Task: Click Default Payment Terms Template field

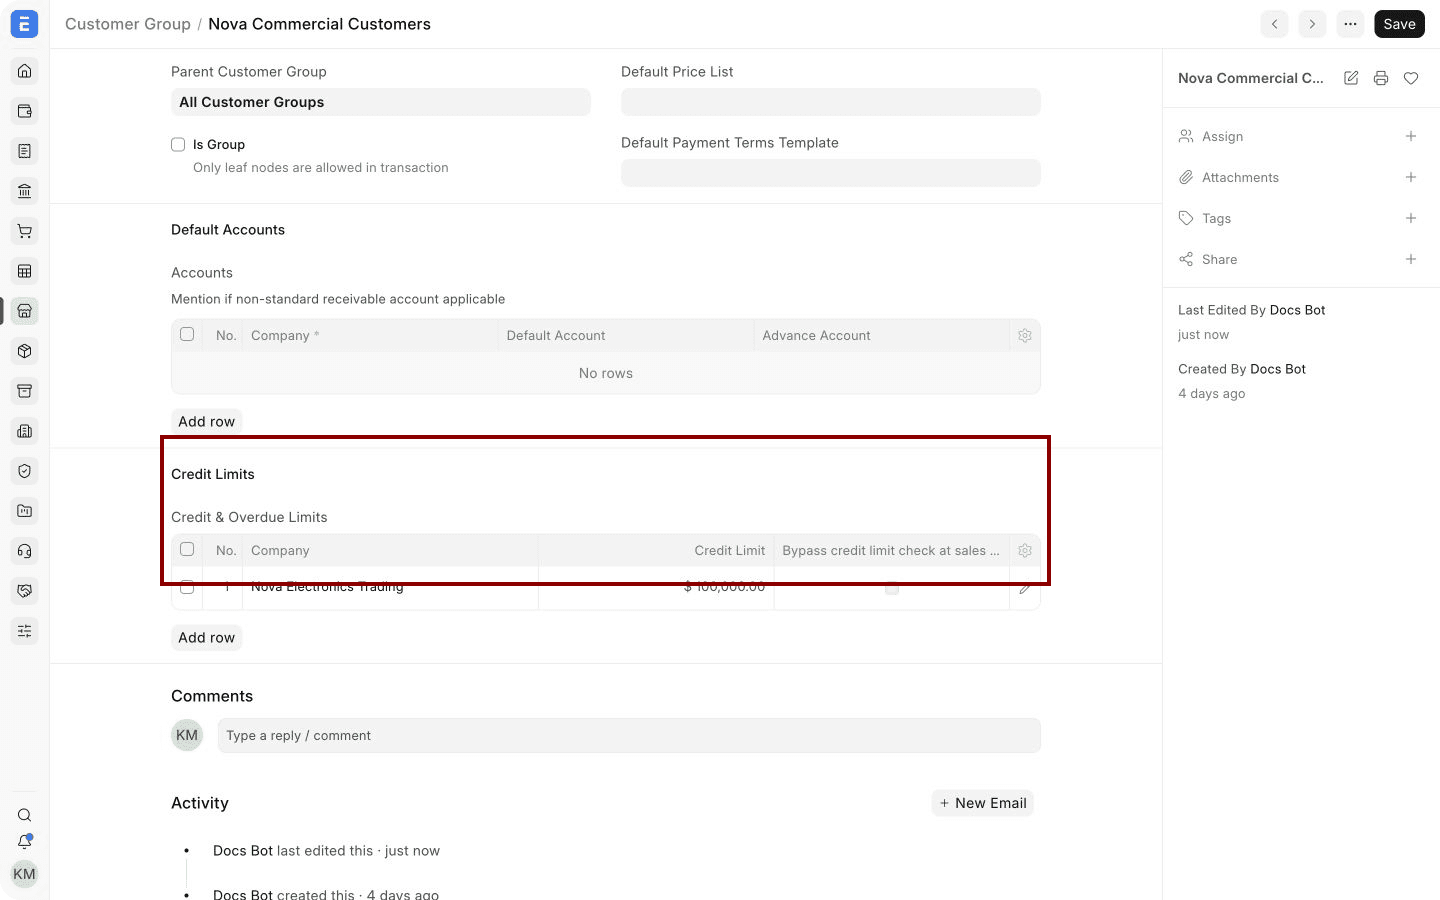Action: pyautogui.click(x=831, y=173)
